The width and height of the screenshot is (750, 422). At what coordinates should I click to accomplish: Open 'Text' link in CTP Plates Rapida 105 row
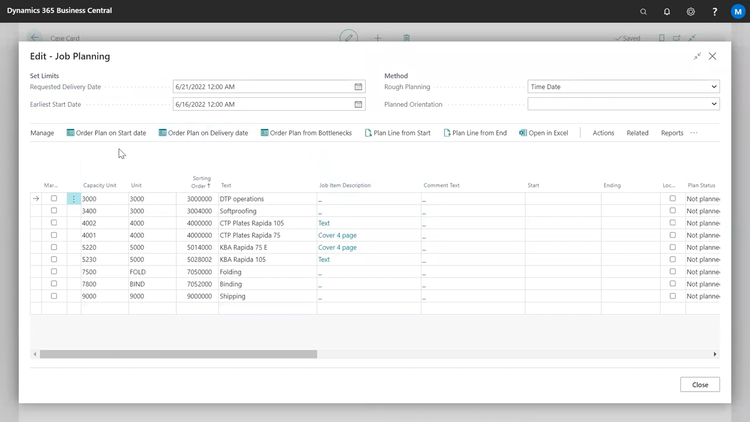click(x=324, y=223)
